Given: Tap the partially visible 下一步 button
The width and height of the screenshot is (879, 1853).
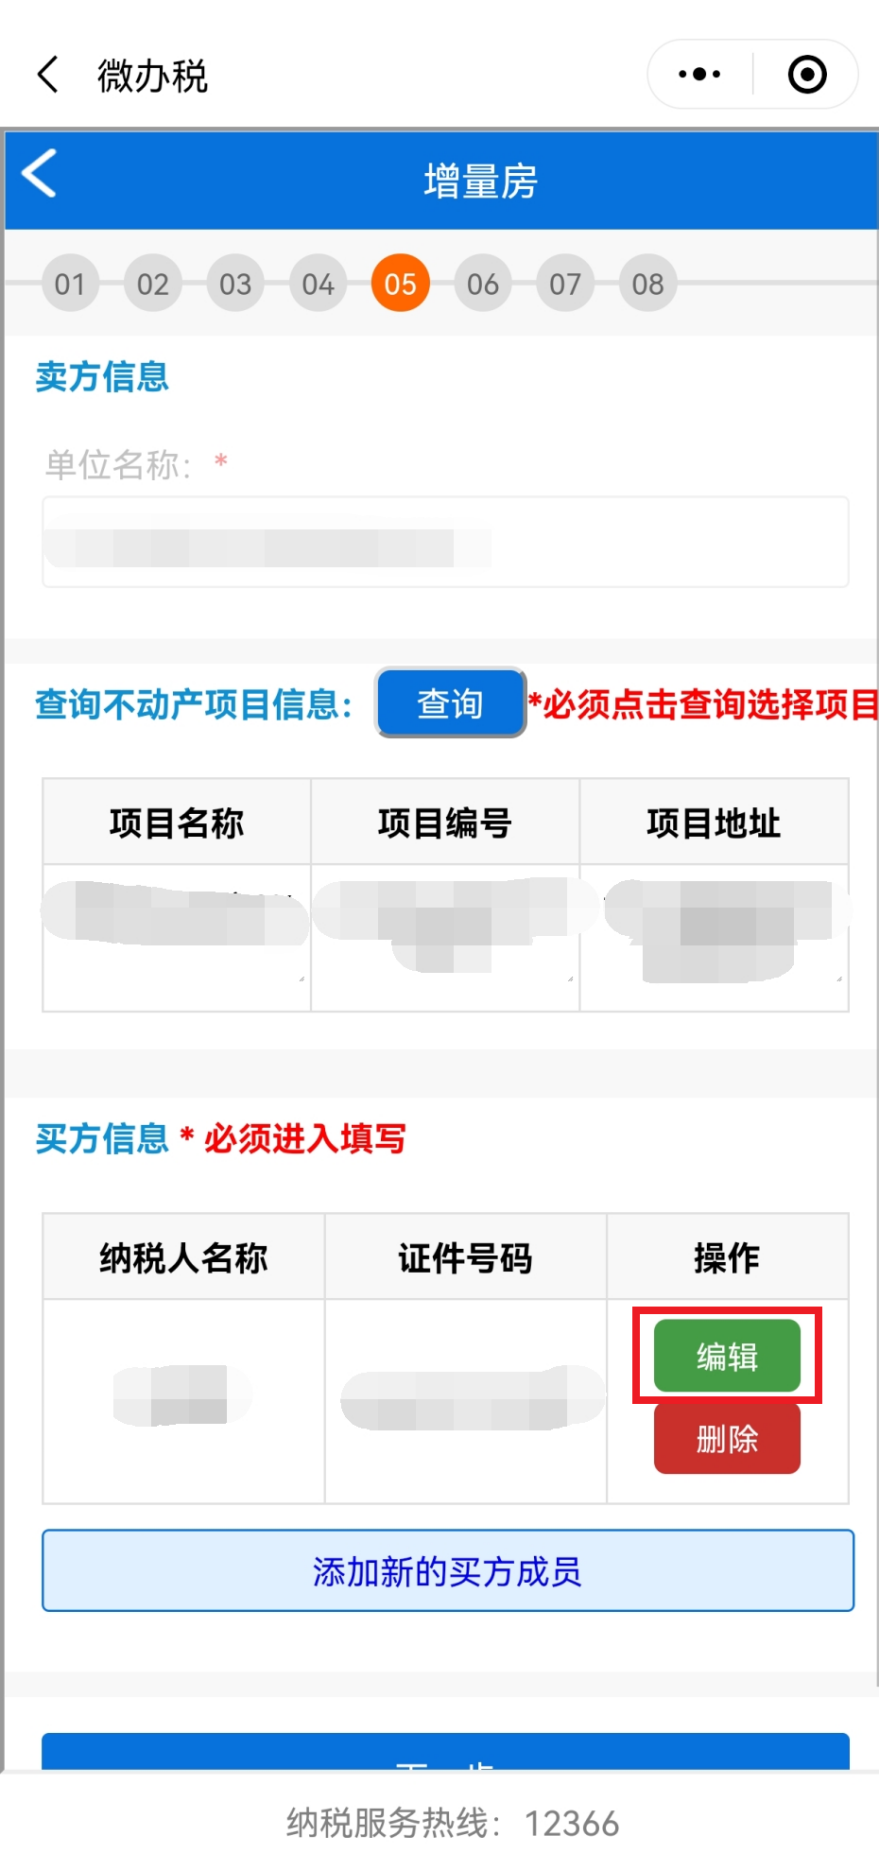Looking at the screenshot, I should (x=445, y=1752).
